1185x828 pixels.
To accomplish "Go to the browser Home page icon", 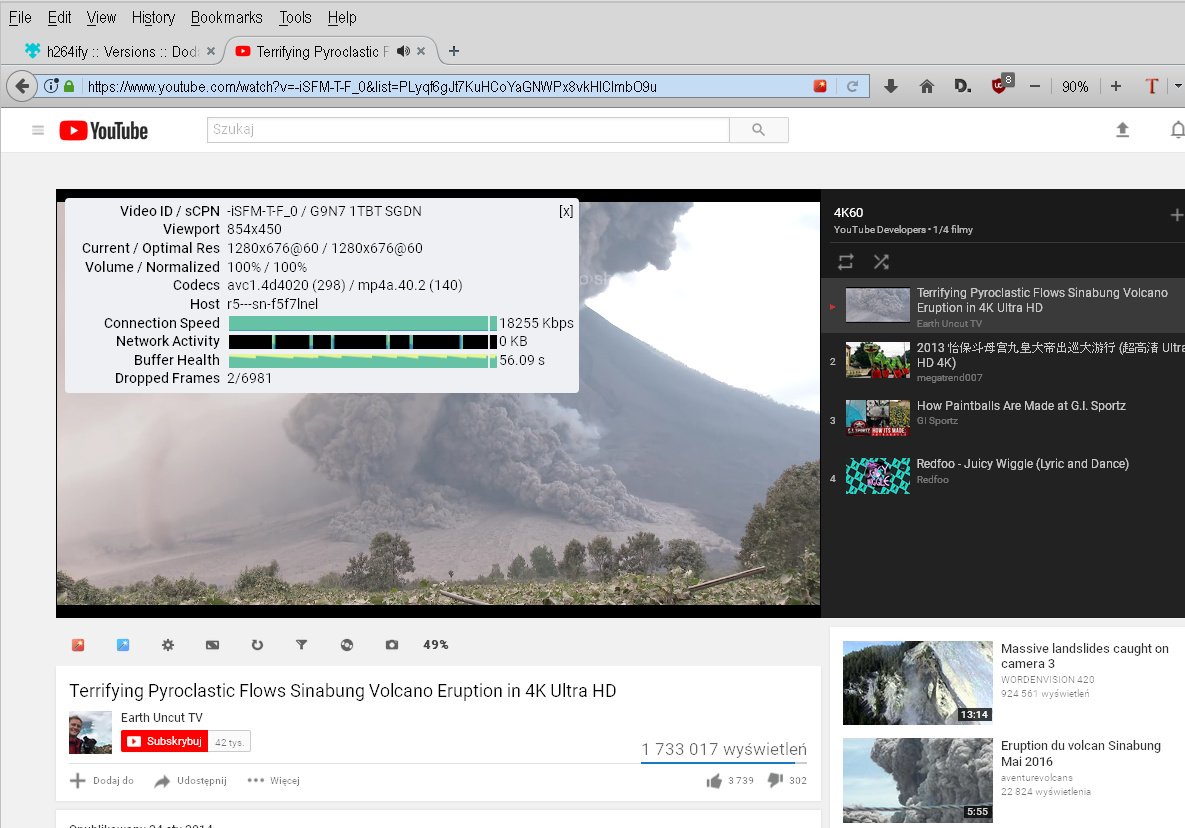I will click(927, 86).
